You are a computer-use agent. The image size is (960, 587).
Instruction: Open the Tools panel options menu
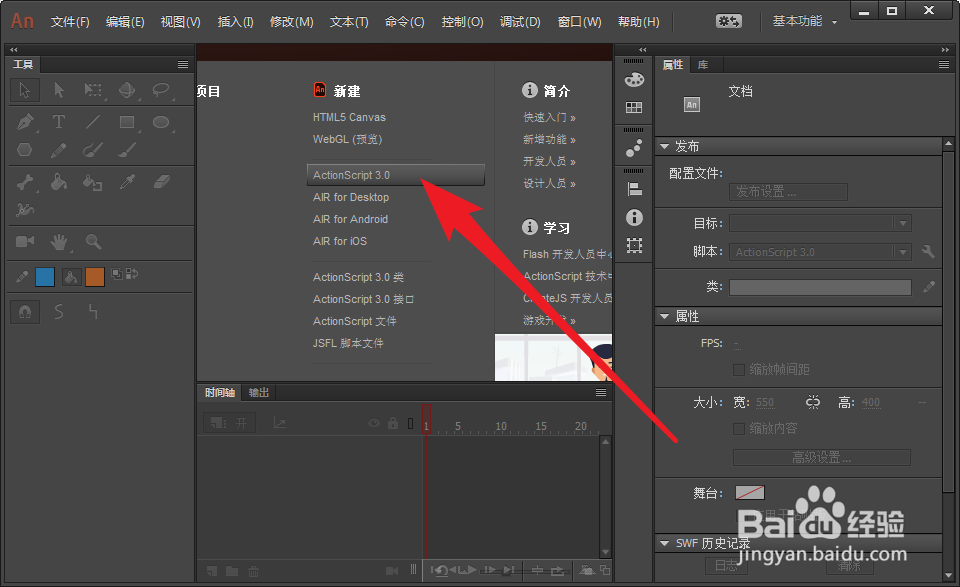(182, 64)
